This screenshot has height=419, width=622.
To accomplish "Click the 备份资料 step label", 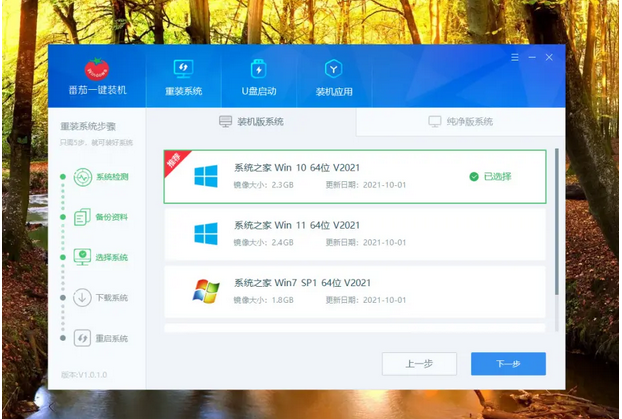I will click(x=111, y=217).
